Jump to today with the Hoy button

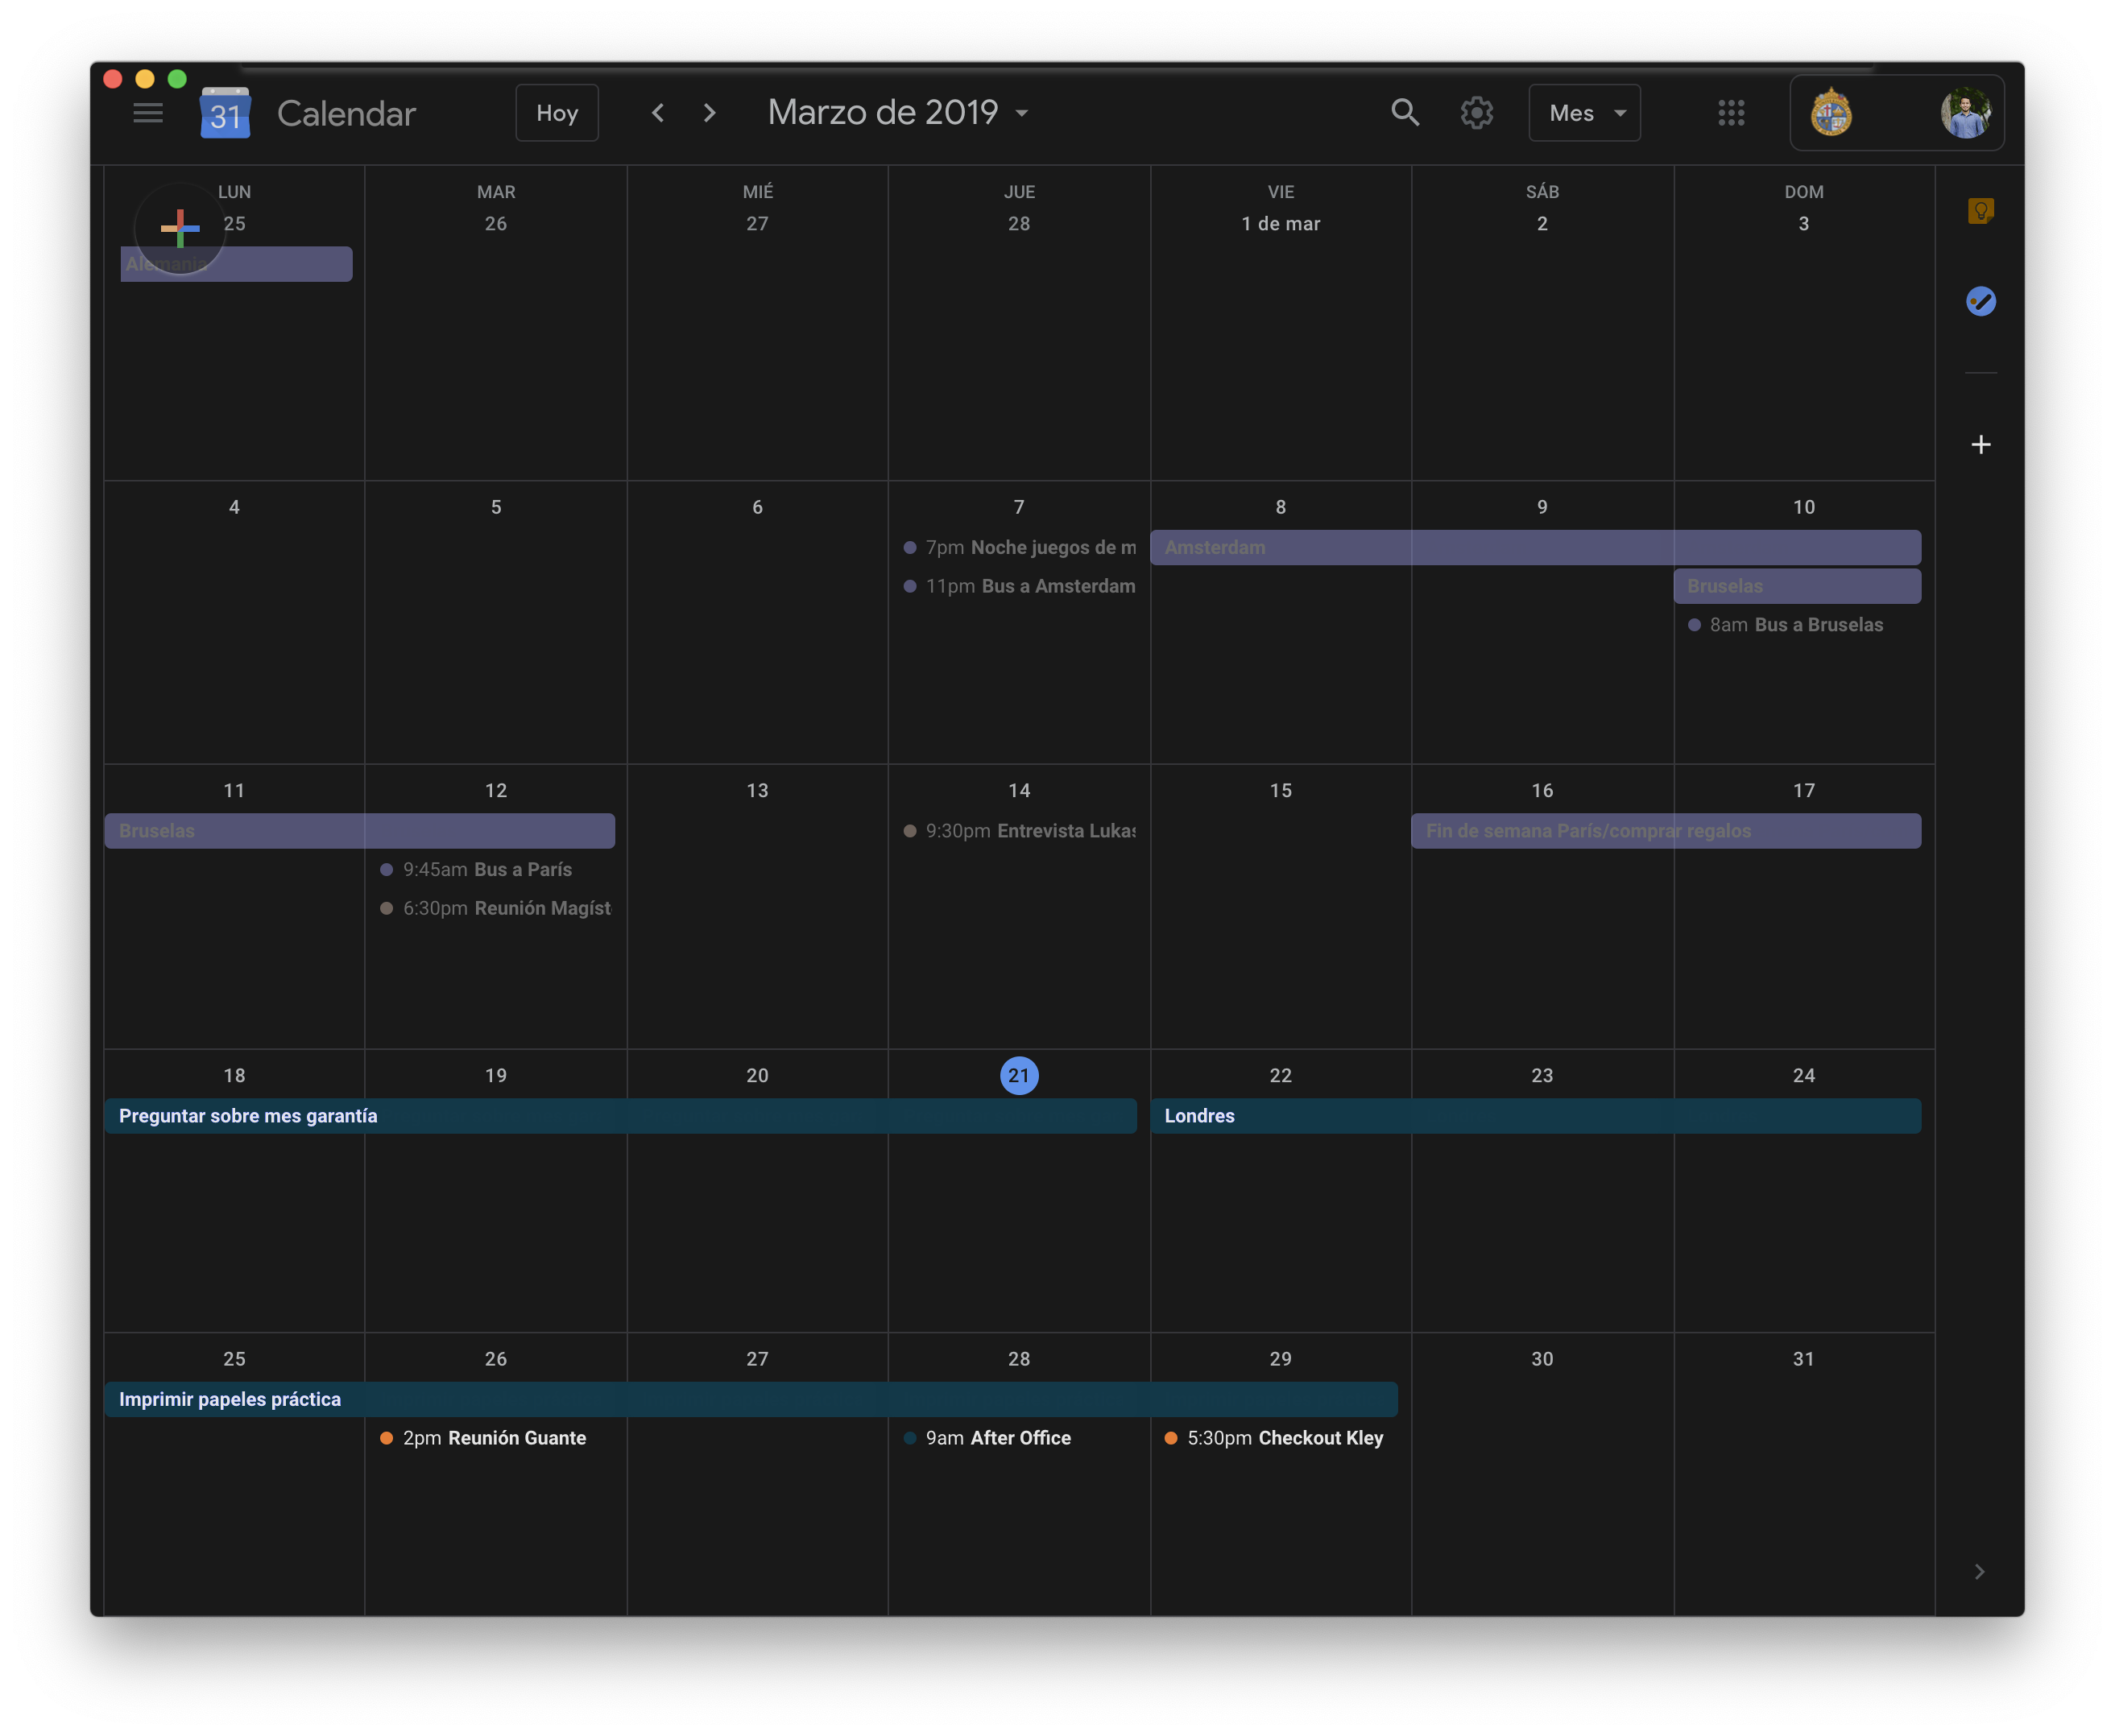click(557, 113)
